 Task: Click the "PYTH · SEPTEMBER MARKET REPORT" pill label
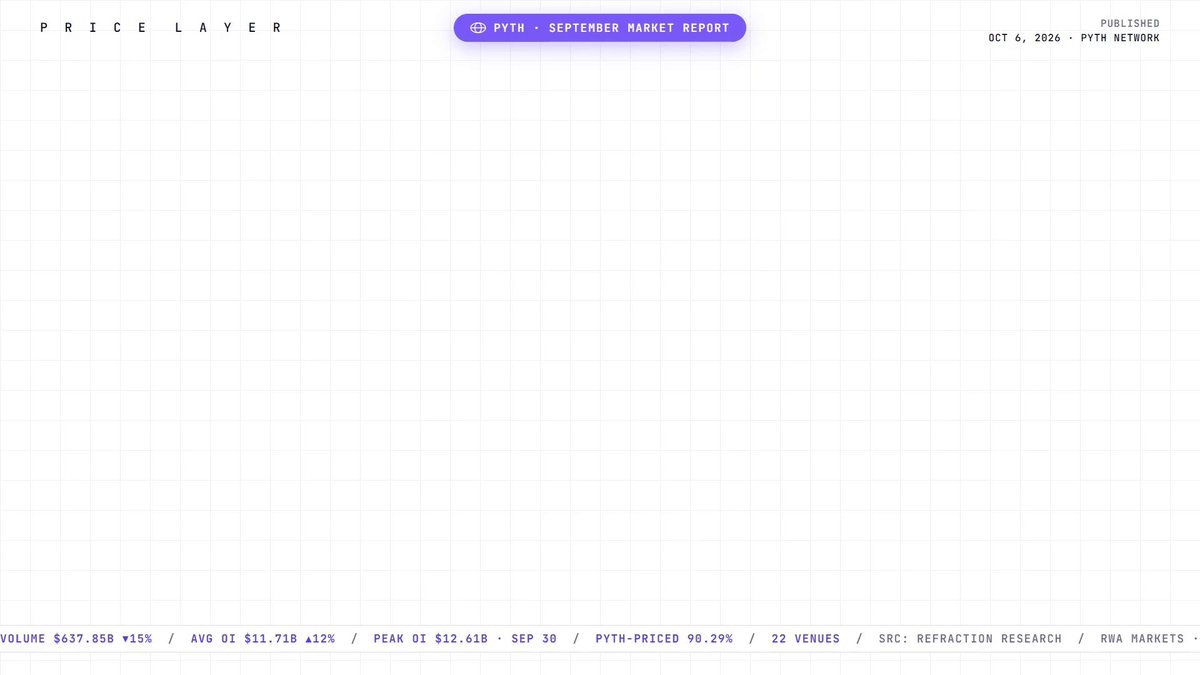612,28
